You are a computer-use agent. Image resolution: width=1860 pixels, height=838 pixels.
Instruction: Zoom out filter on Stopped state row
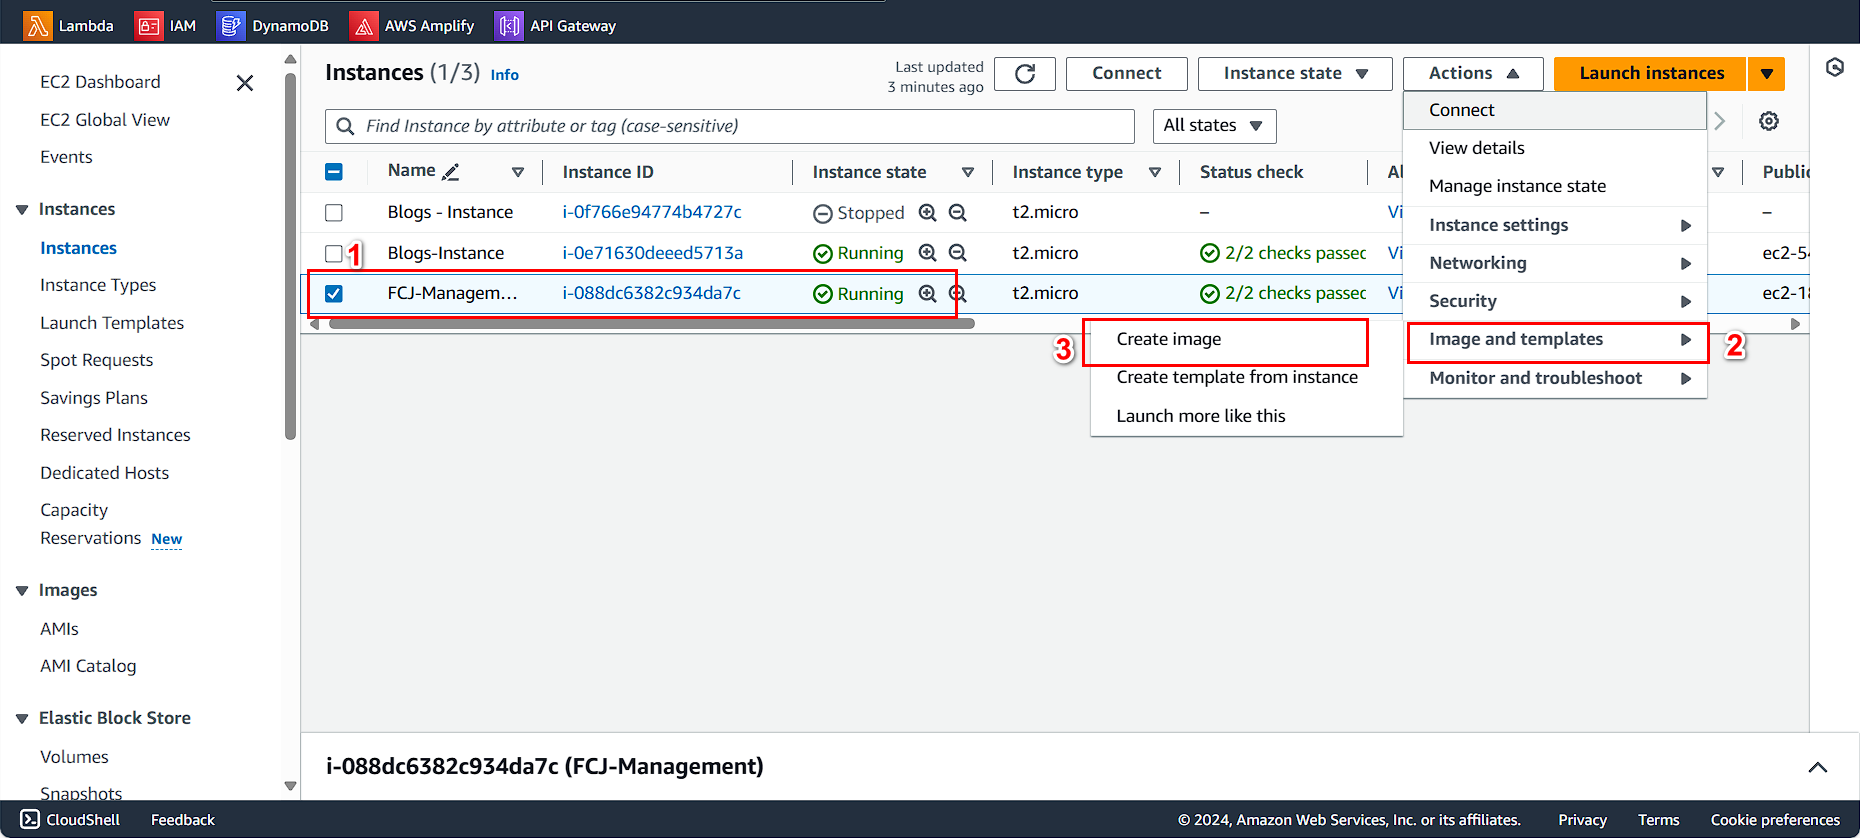958,213
